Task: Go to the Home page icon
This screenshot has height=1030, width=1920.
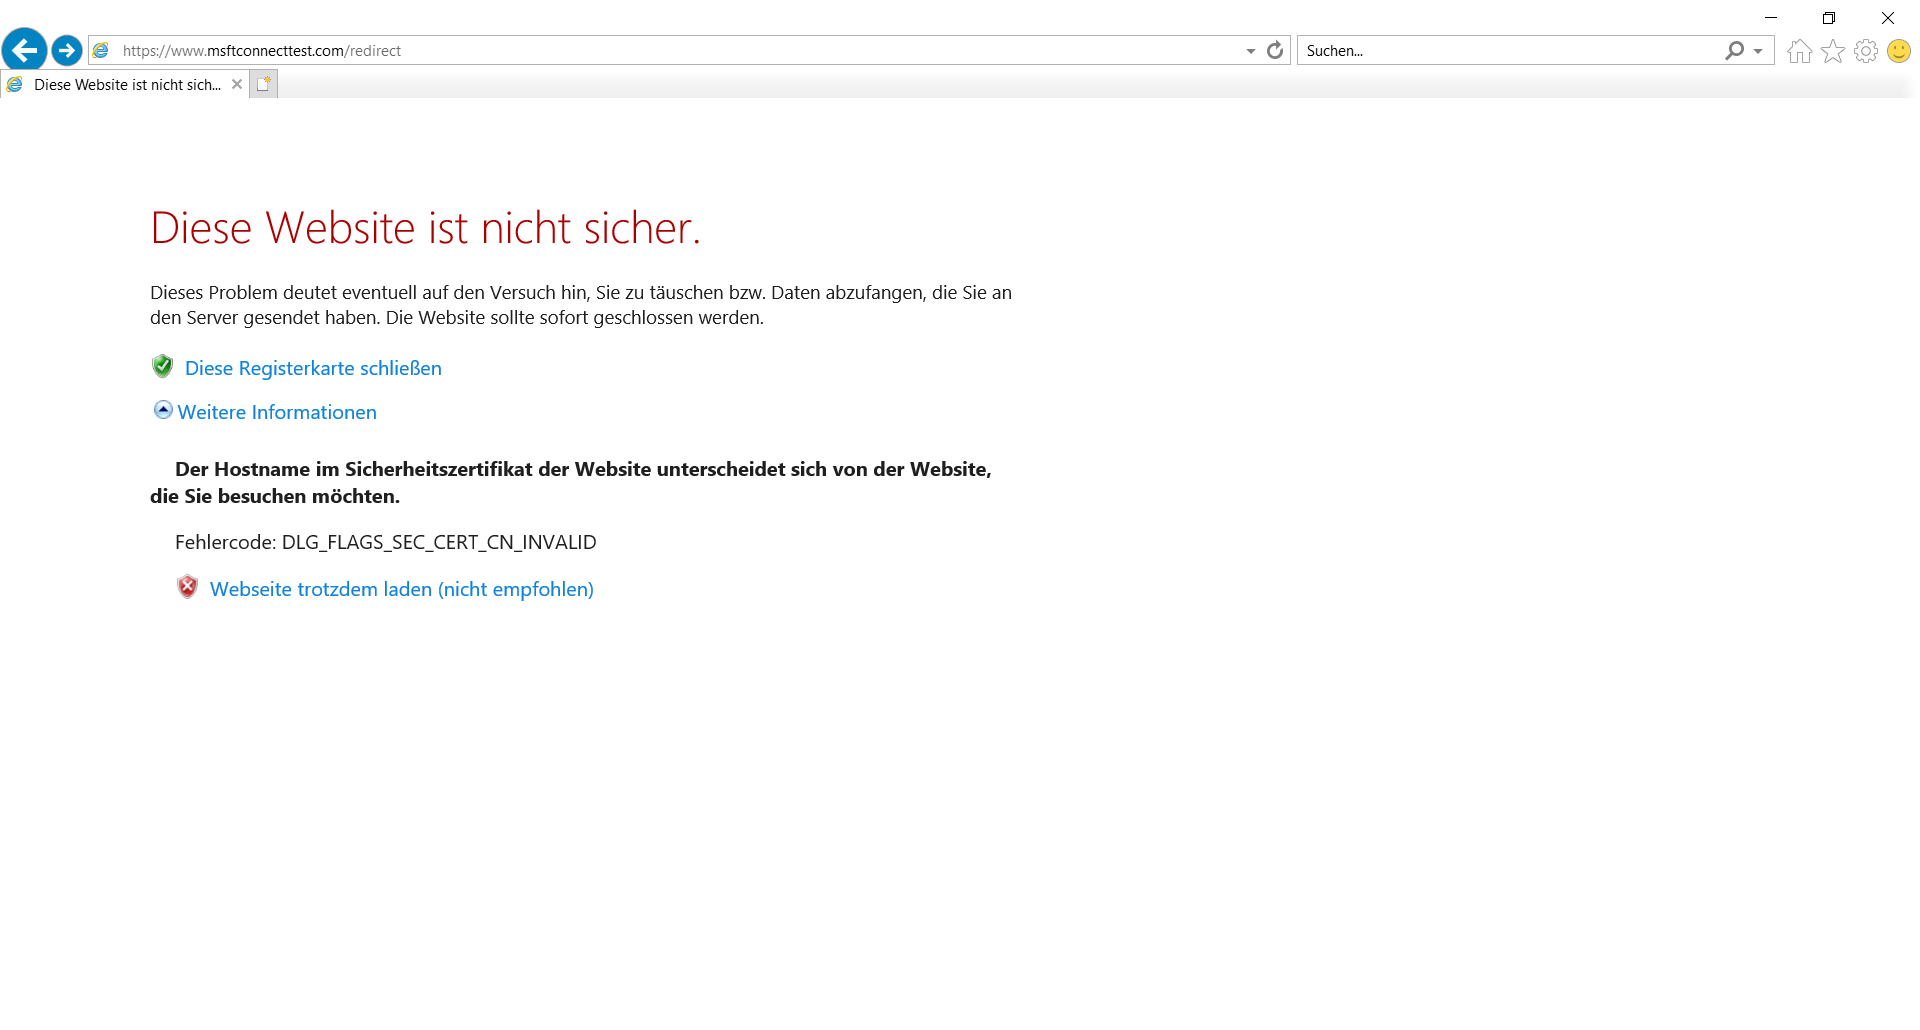Action: [x=1799, y=51]
